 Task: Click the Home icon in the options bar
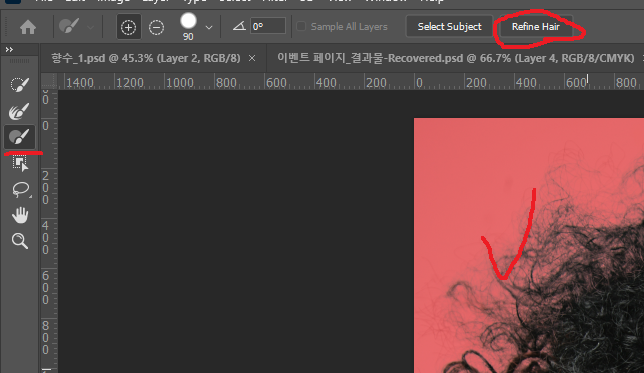pyautogui.click(x=28, y=28)
